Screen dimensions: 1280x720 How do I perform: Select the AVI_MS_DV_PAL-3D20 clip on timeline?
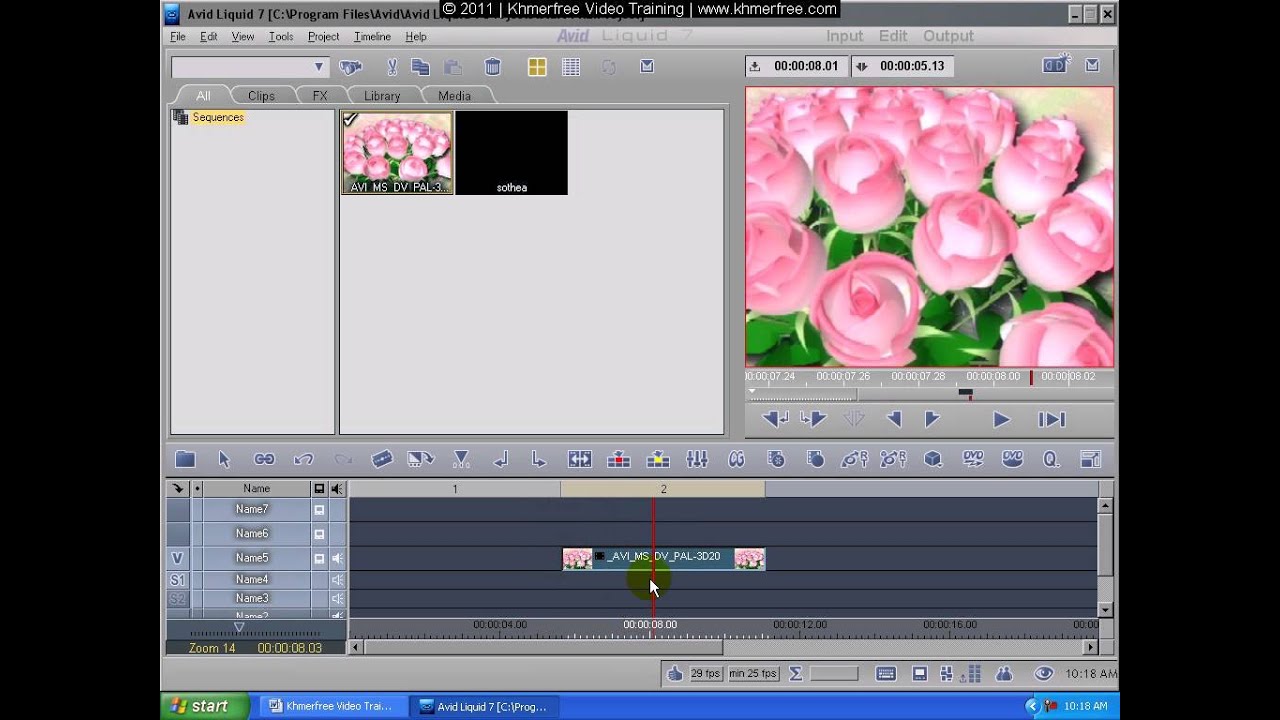(x=663, y=558)
